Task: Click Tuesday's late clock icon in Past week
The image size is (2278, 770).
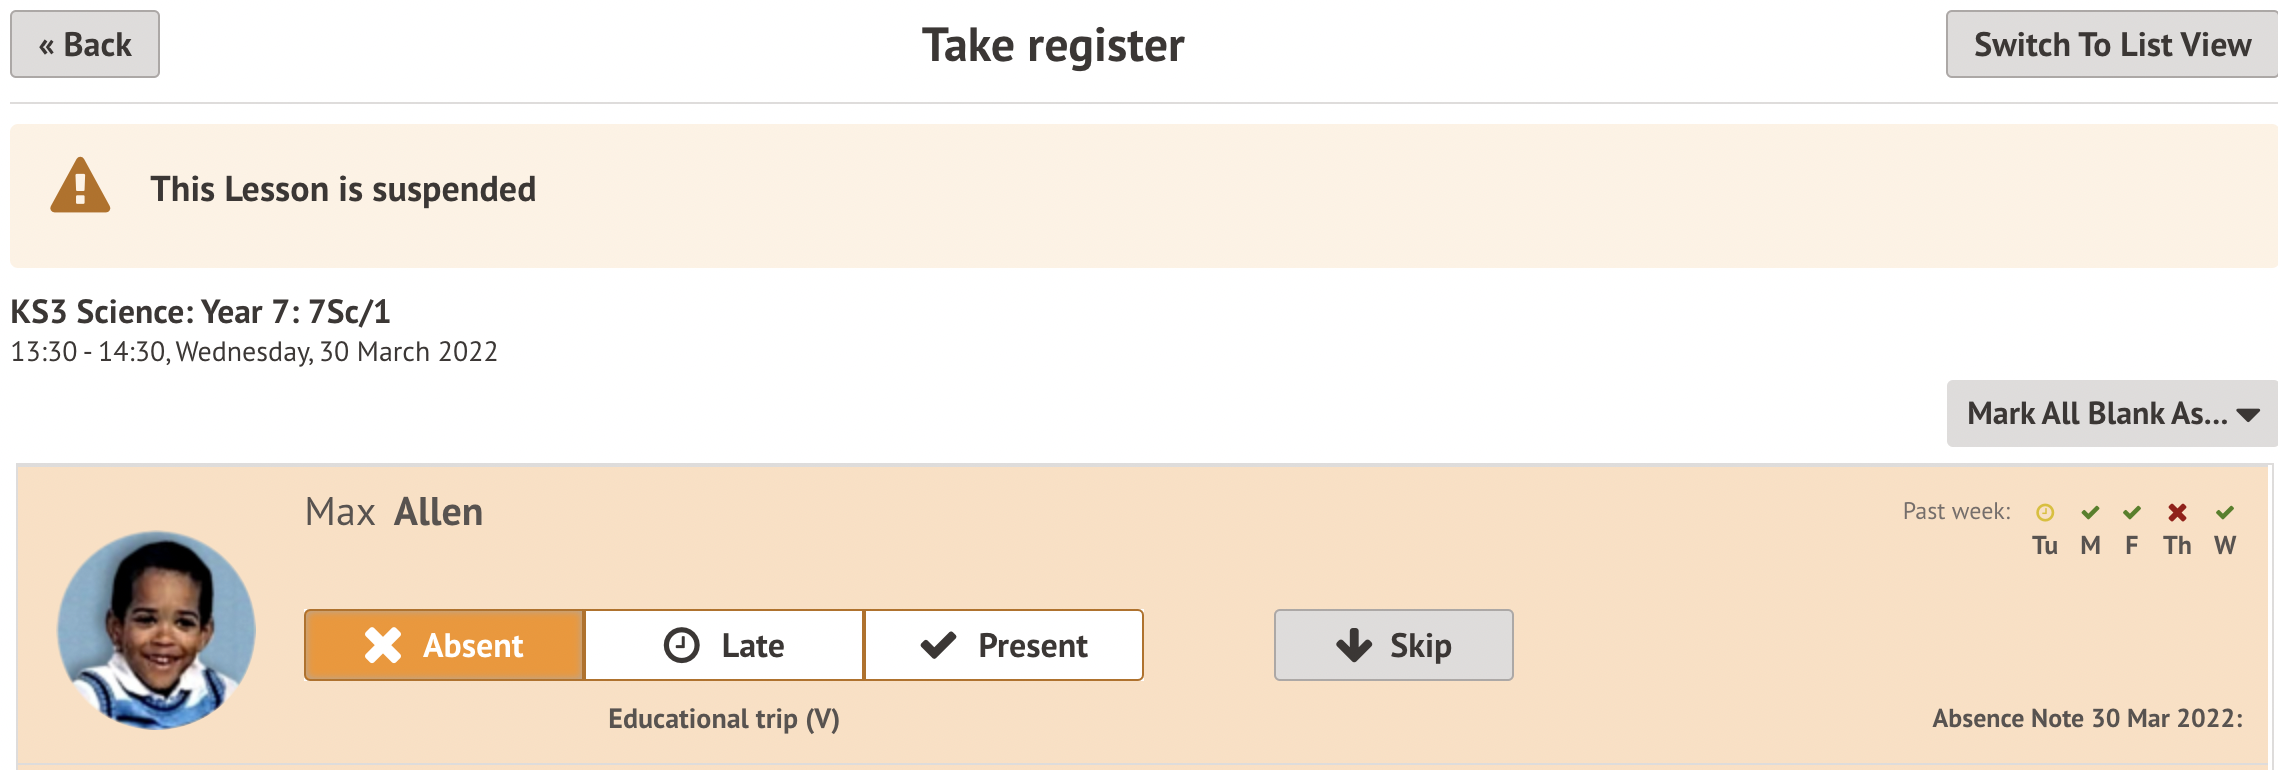Action: [x=2045, y=513]
